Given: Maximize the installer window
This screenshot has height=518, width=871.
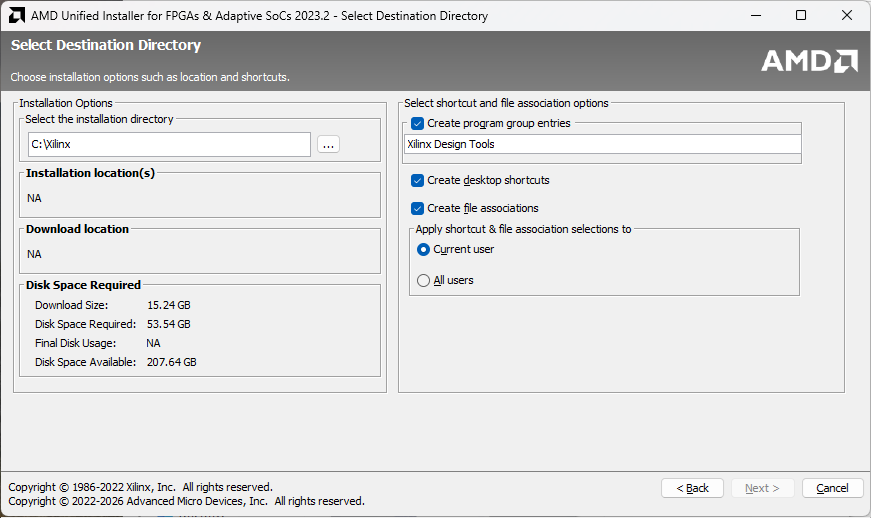Looking at the screenshot, I should click(x=800, y=16).
